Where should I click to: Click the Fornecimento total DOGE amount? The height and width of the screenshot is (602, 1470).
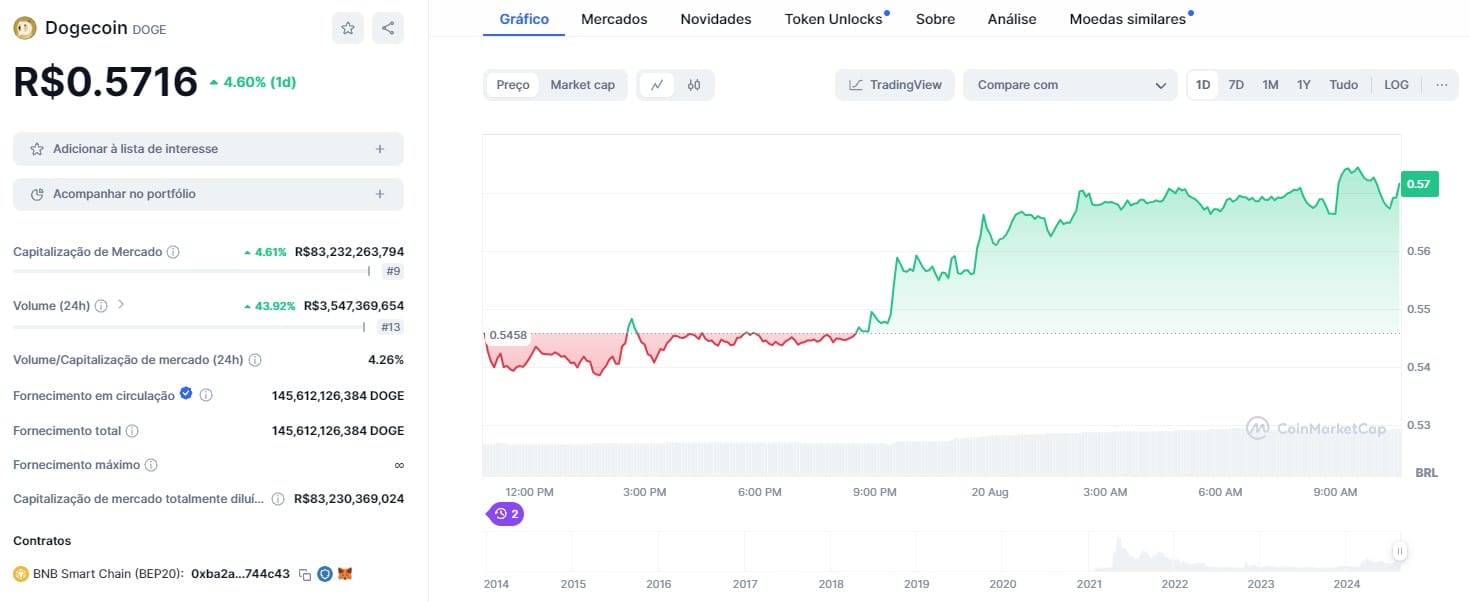click(338, 431)
